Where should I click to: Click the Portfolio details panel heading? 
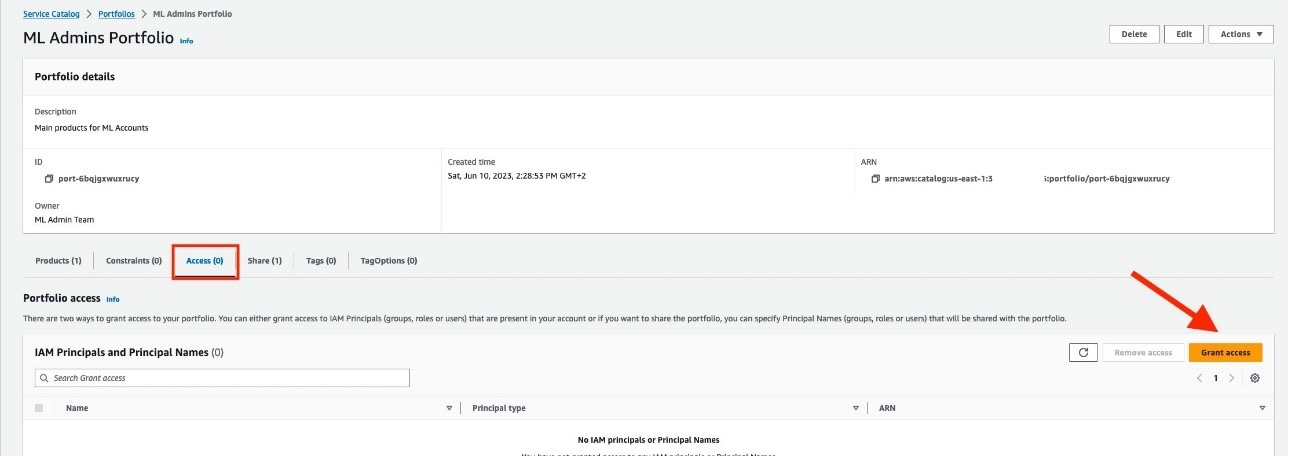(75, 76)
